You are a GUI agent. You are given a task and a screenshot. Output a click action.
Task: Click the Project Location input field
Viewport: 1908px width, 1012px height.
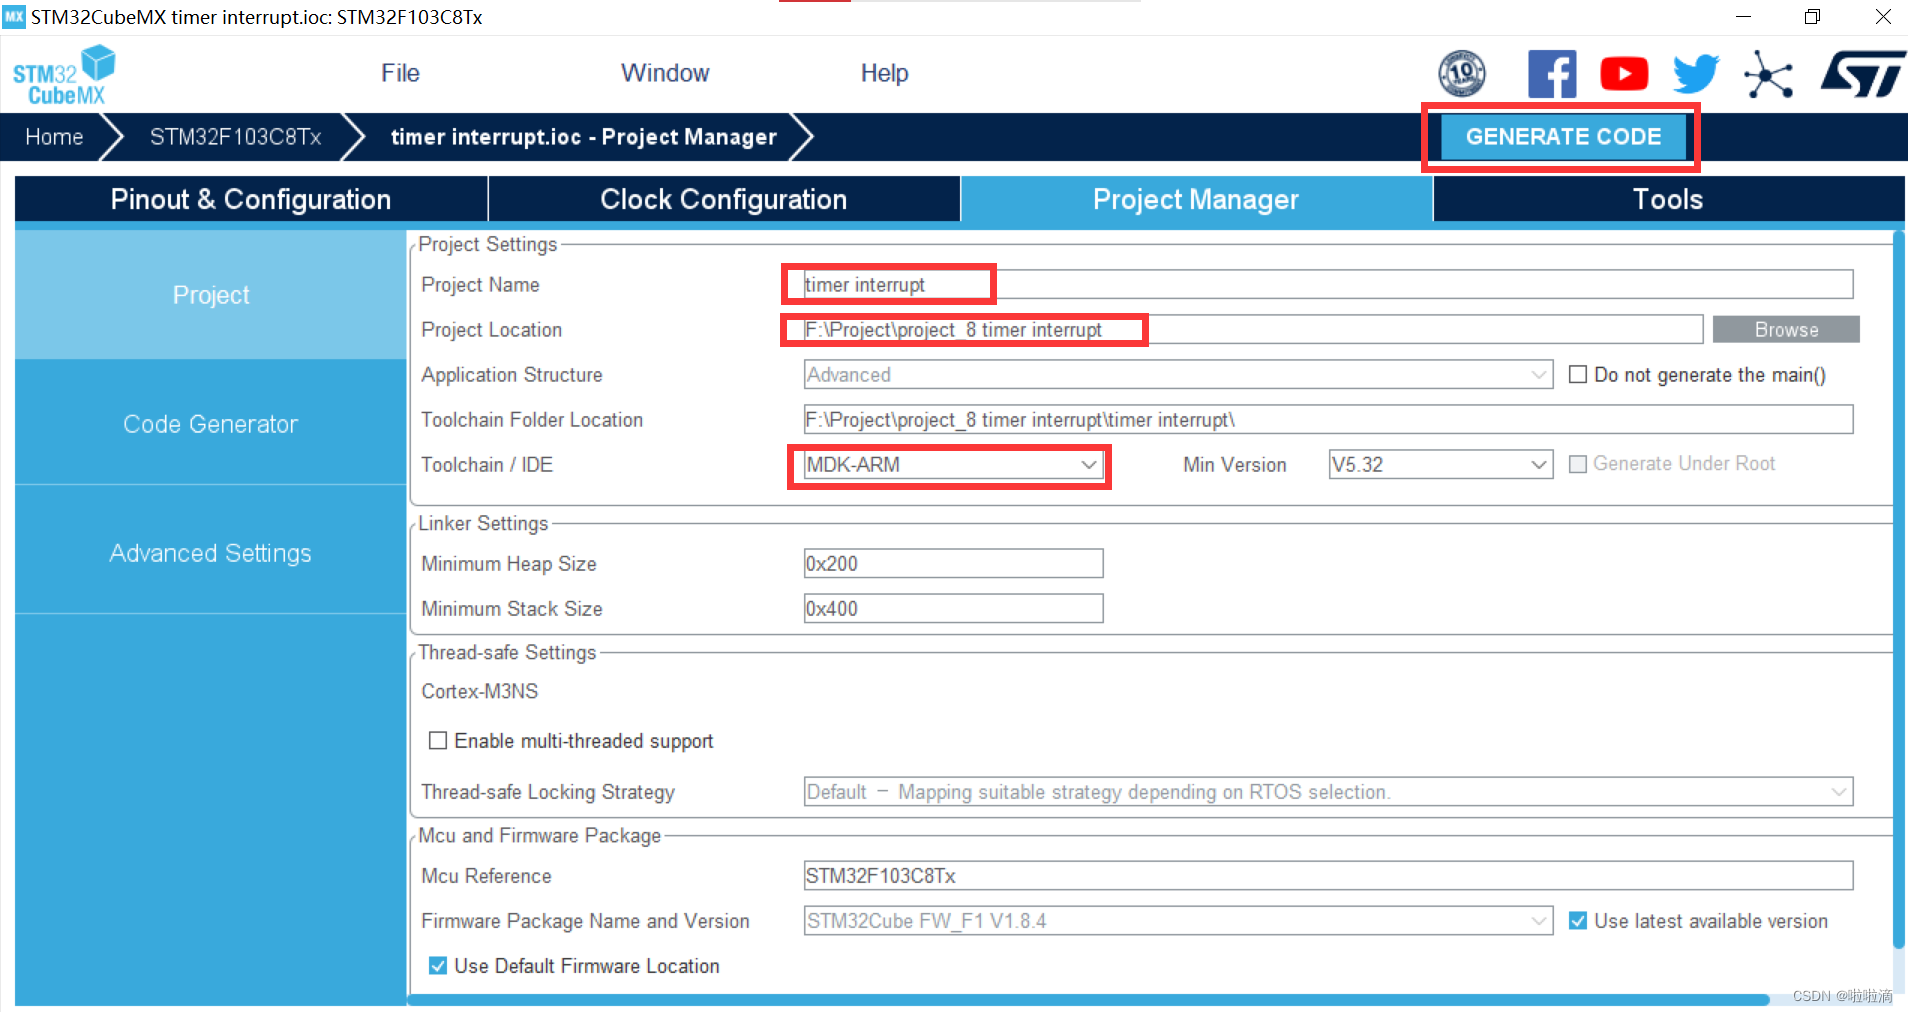(x=1253, y=329)
